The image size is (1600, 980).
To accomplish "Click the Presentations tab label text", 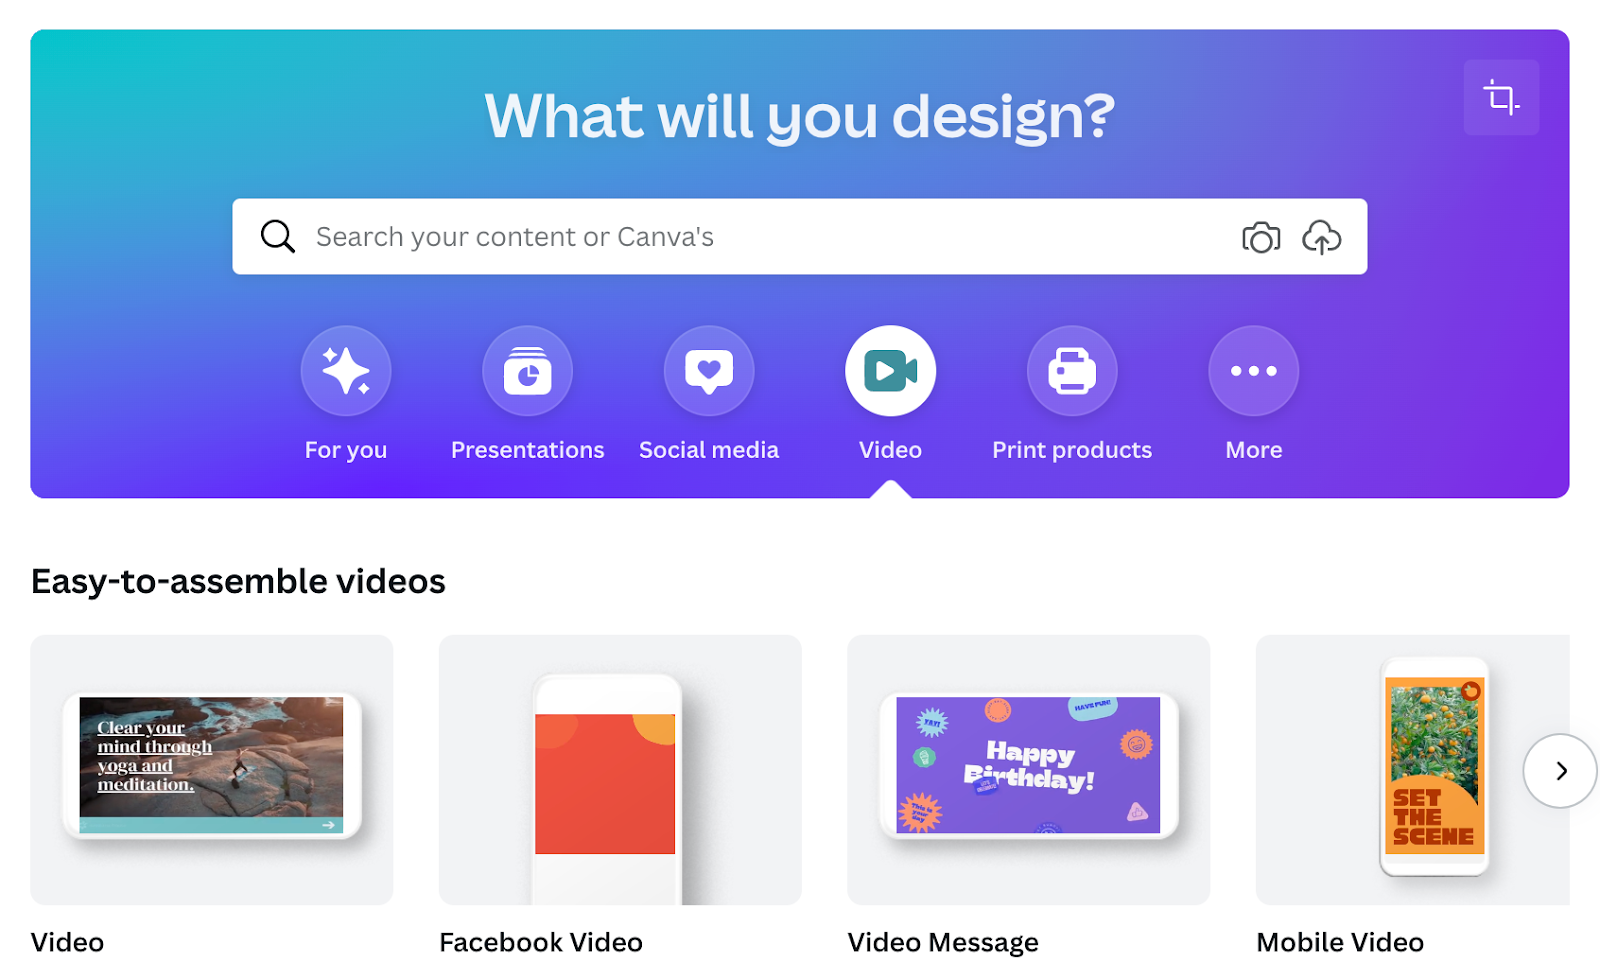I will [x=527, y=450].
